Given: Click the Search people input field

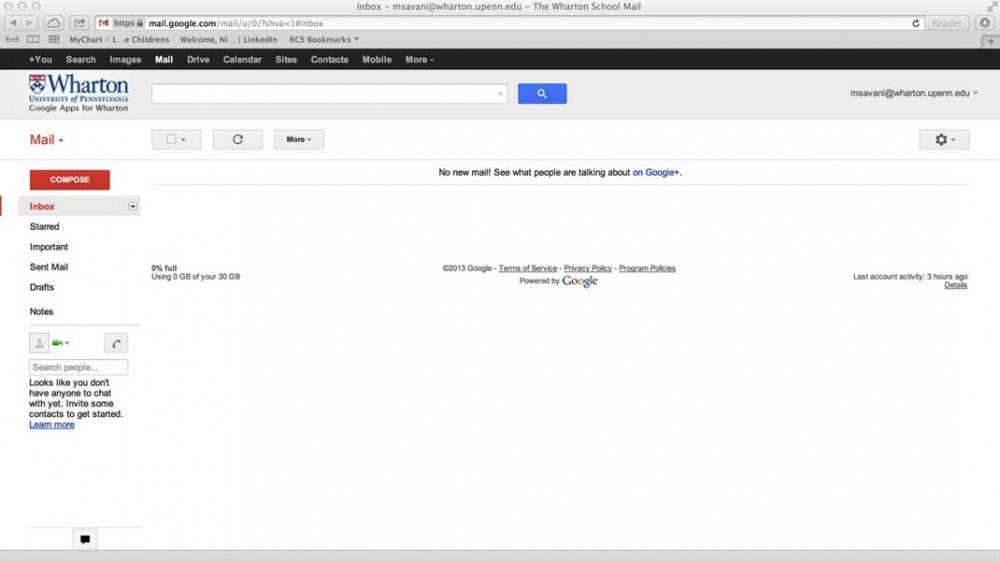Looking at the screenshot, I should click(x=78, y=368).
